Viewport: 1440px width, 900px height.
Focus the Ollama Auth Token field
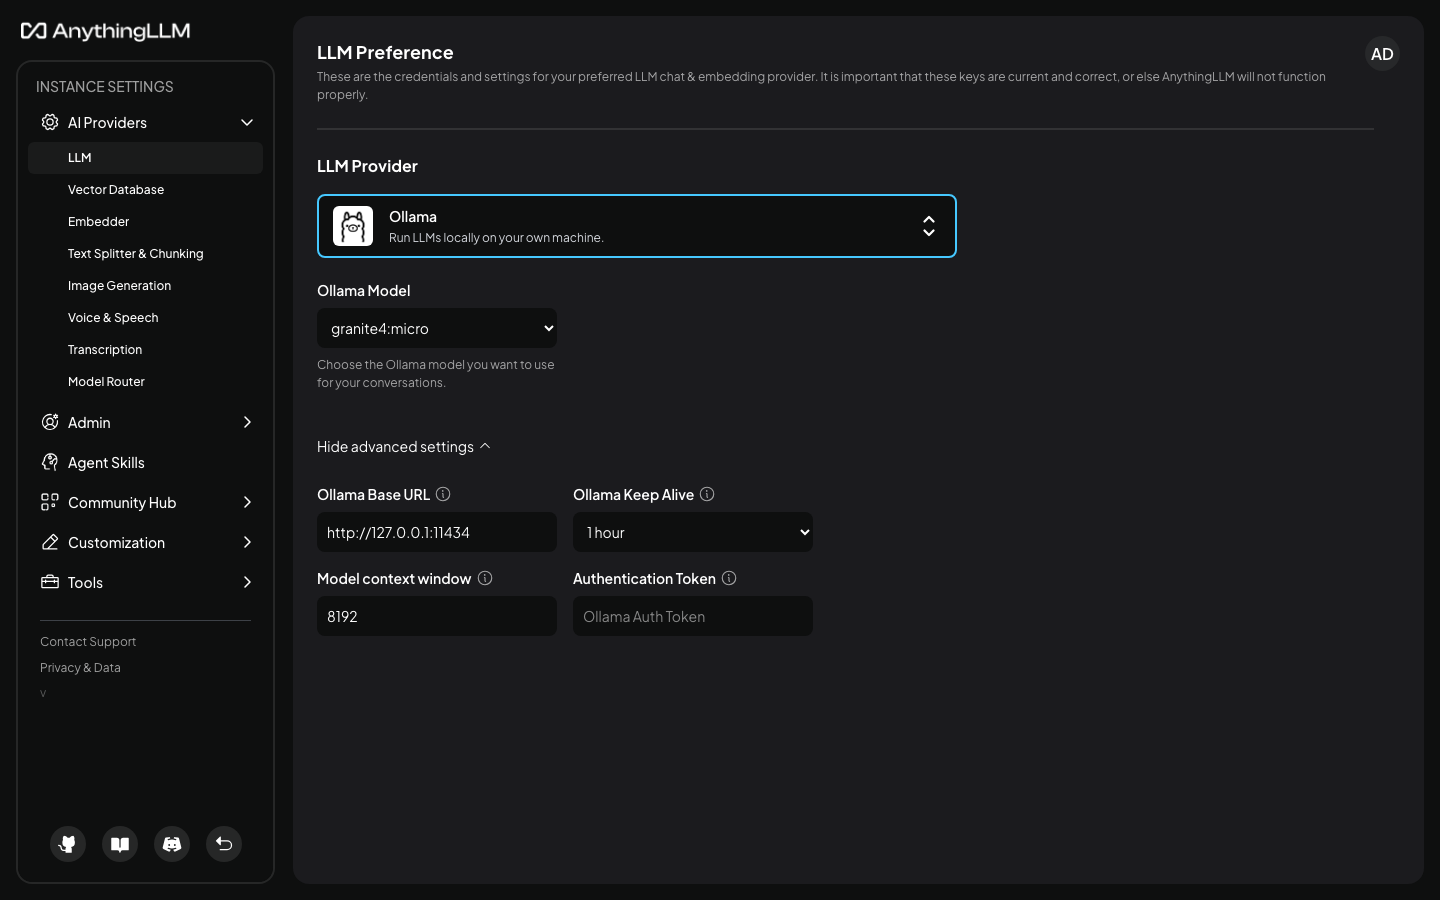pyautogui.click(x=693, y=616)
